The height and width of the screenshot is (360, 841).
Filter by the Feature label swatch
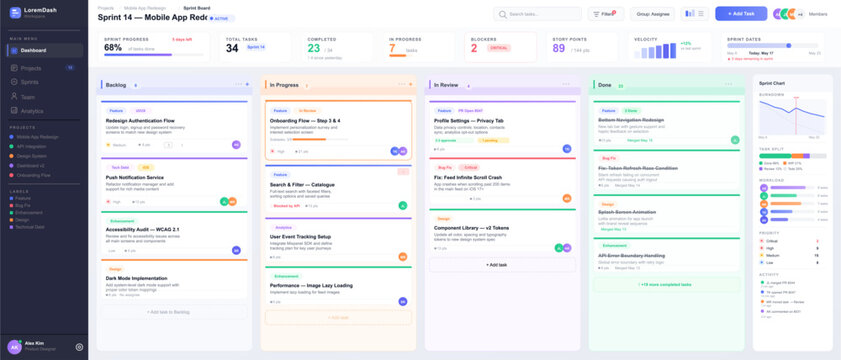11,199
